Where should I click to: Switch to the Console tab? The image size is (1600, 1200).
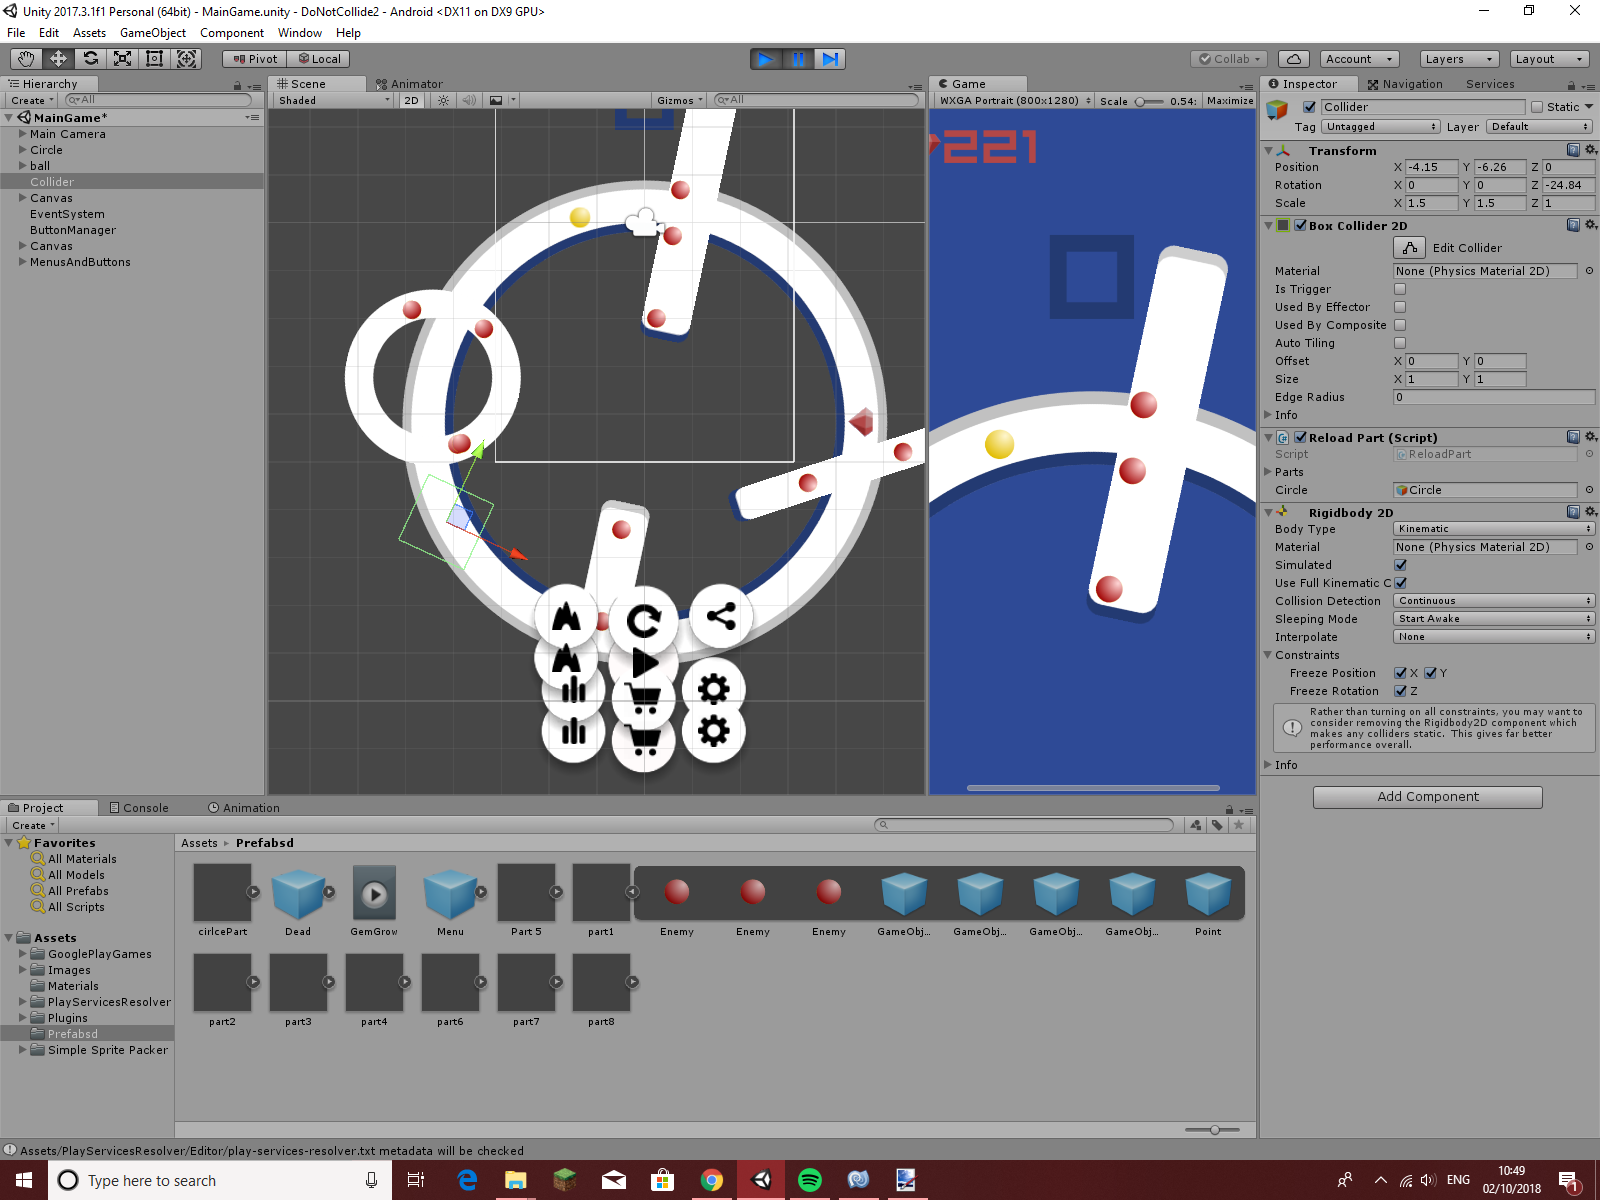tap(139, 808)
